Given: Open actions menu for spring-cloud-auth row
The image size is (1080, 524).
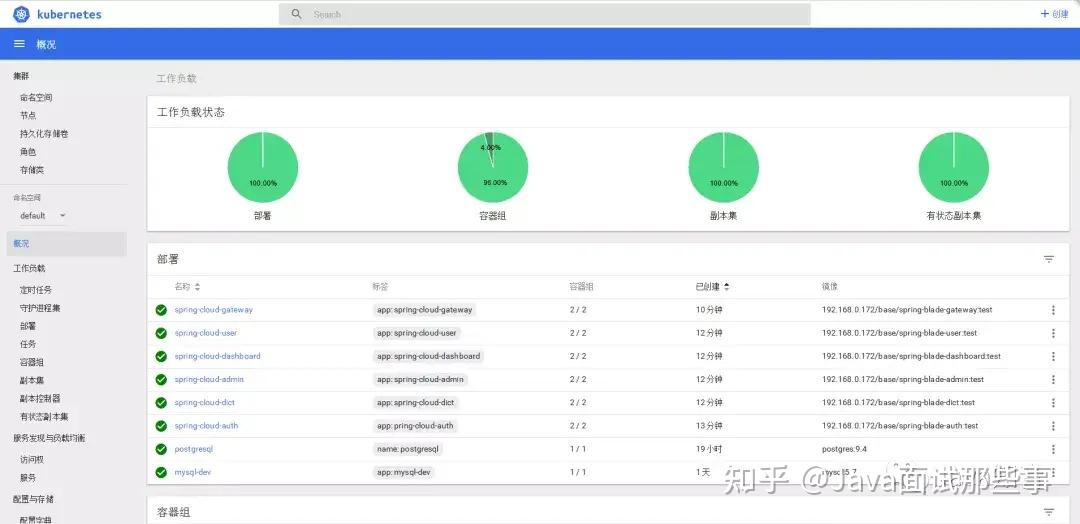Looking at the screenshot, I should tap(1052, 426).
